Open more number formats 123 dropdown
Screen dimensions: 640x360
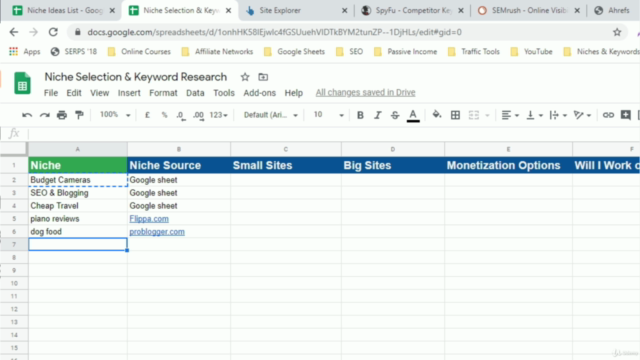218,115
